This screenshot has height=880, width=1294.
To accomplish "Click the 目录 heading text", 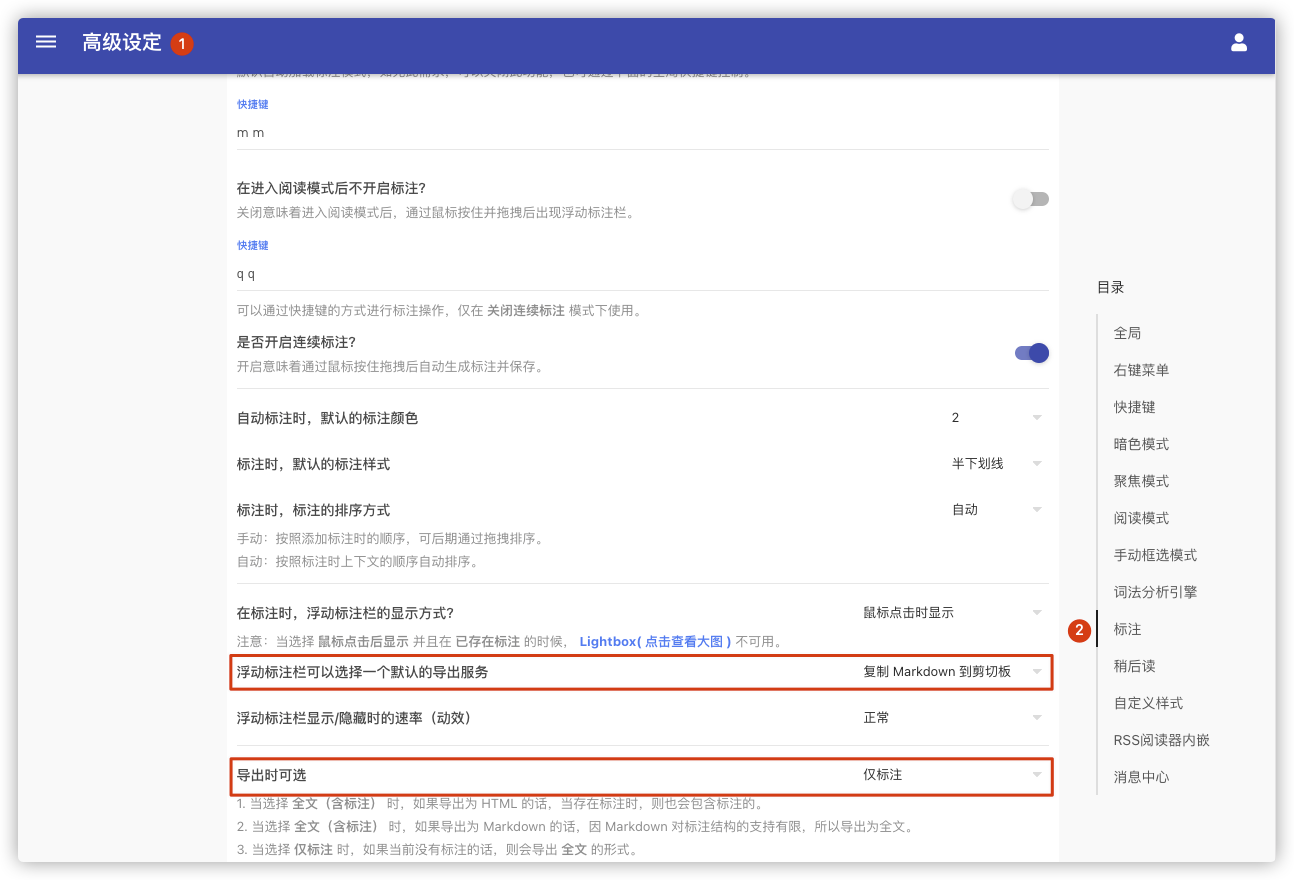I will click(1110, 287).
